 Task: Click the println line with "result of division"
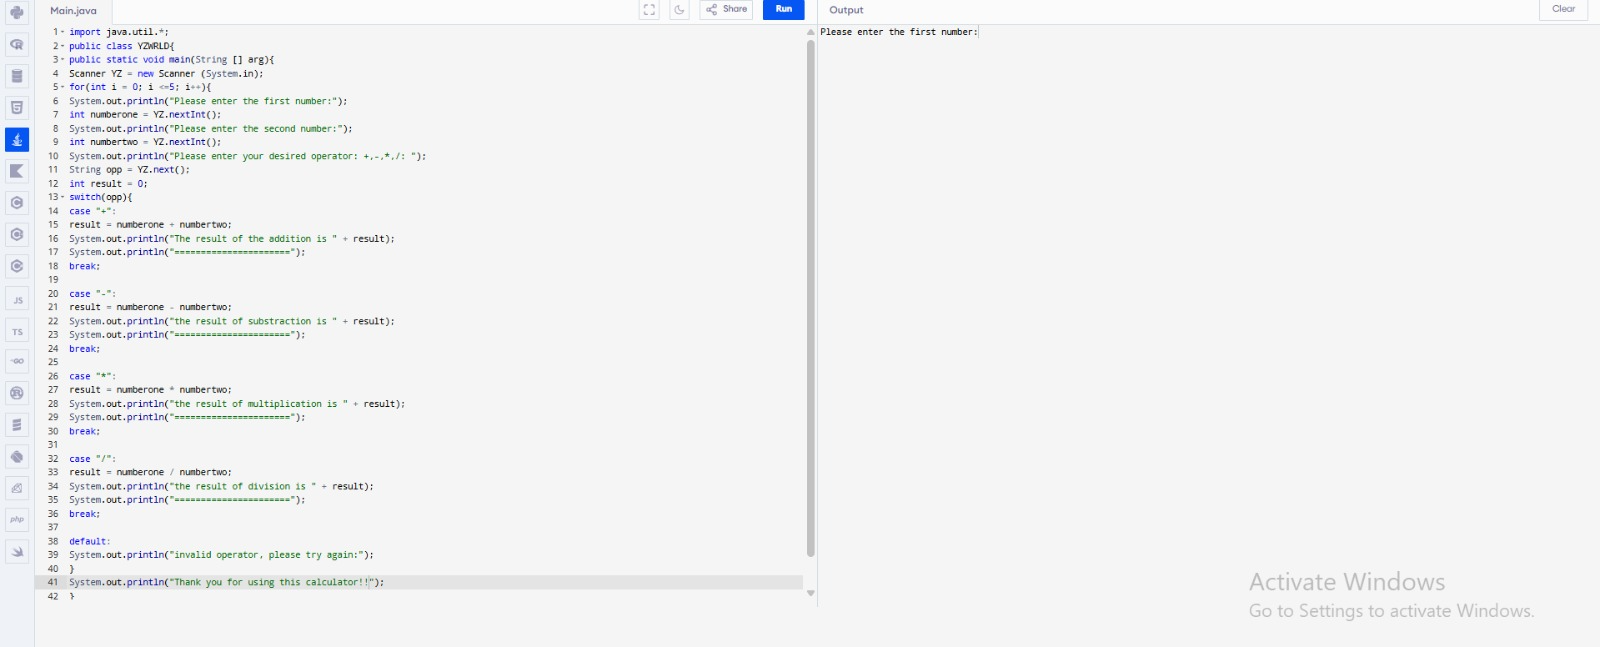coord(221,486)
